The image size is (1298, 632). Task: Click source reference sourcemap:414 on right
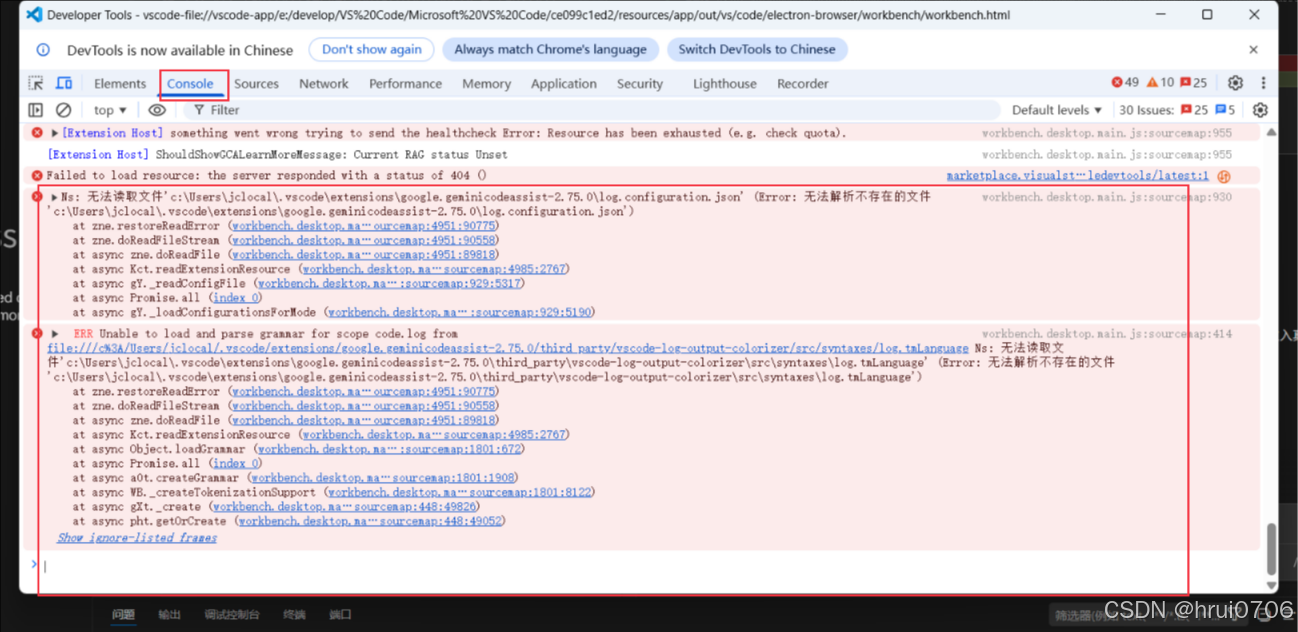(1107, 334)
